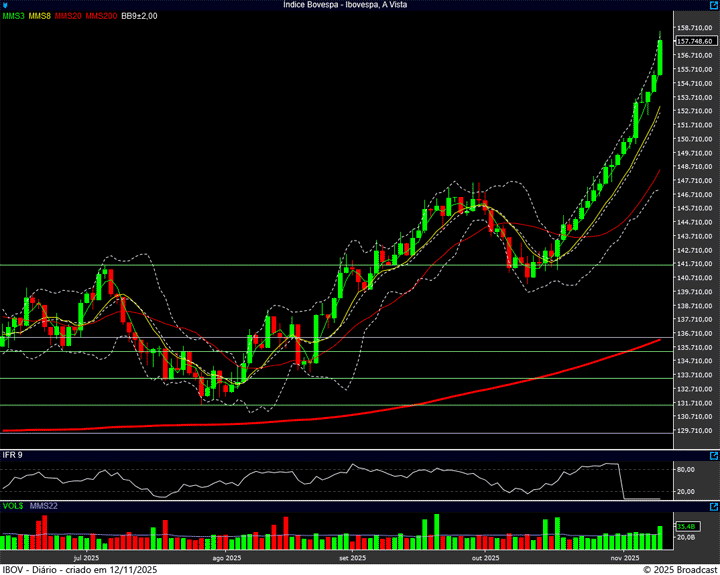Click the ago 2025 date axis label
720x575 pixels.
tap(227, 557)
